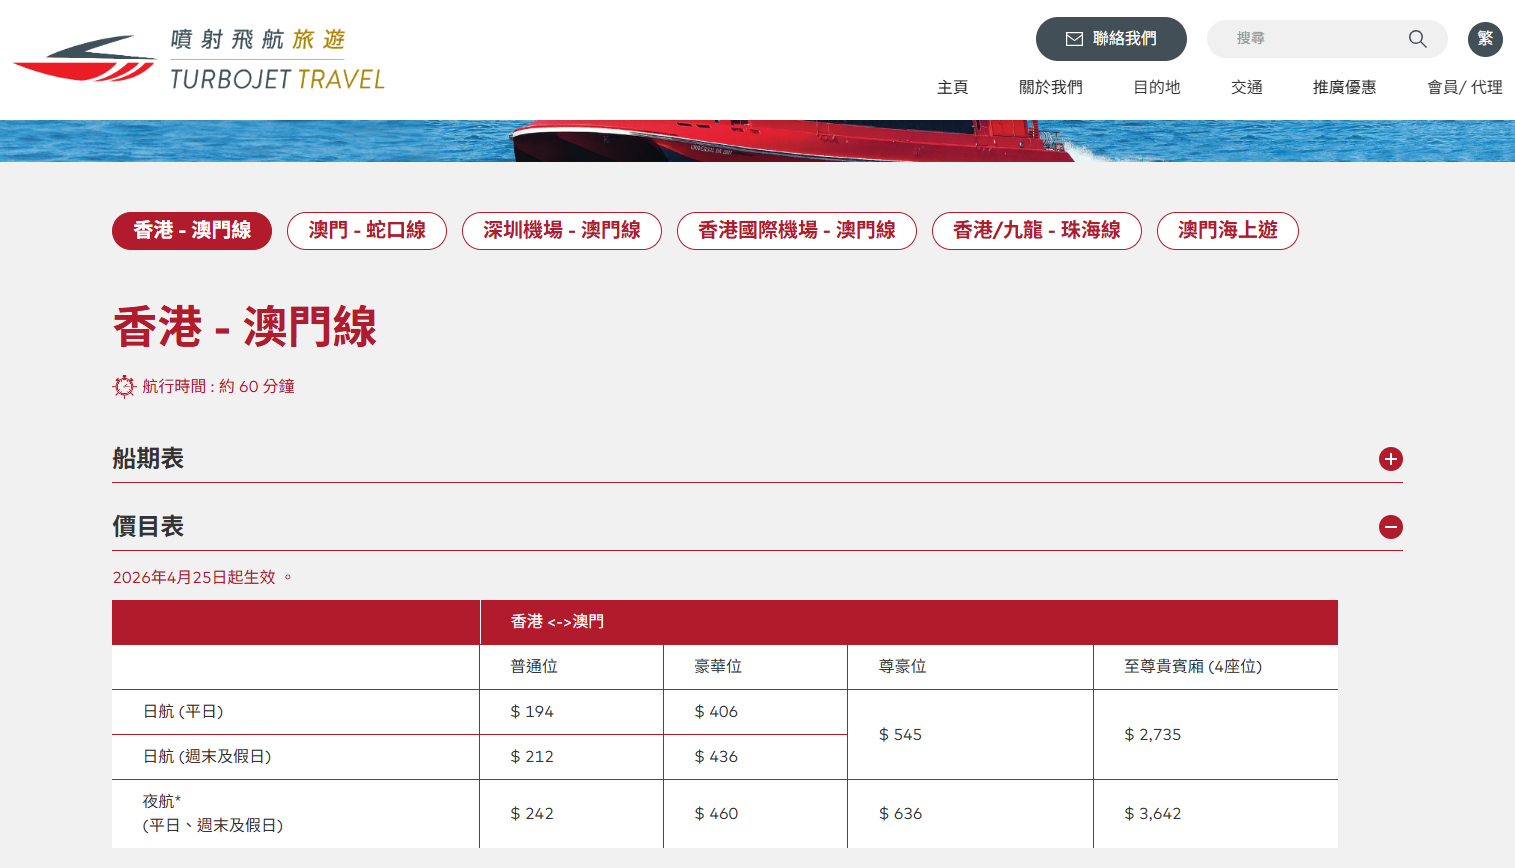Open the 澳門海上遊 tab
Screen dimensions: 1515x868
(1227, 231)
